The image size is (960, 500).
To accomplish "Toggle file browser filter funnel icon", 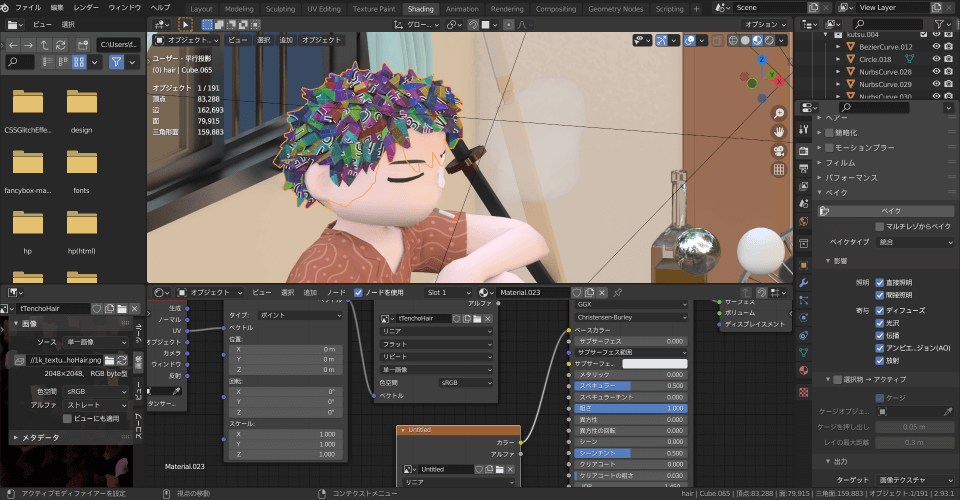I will 116,62.
